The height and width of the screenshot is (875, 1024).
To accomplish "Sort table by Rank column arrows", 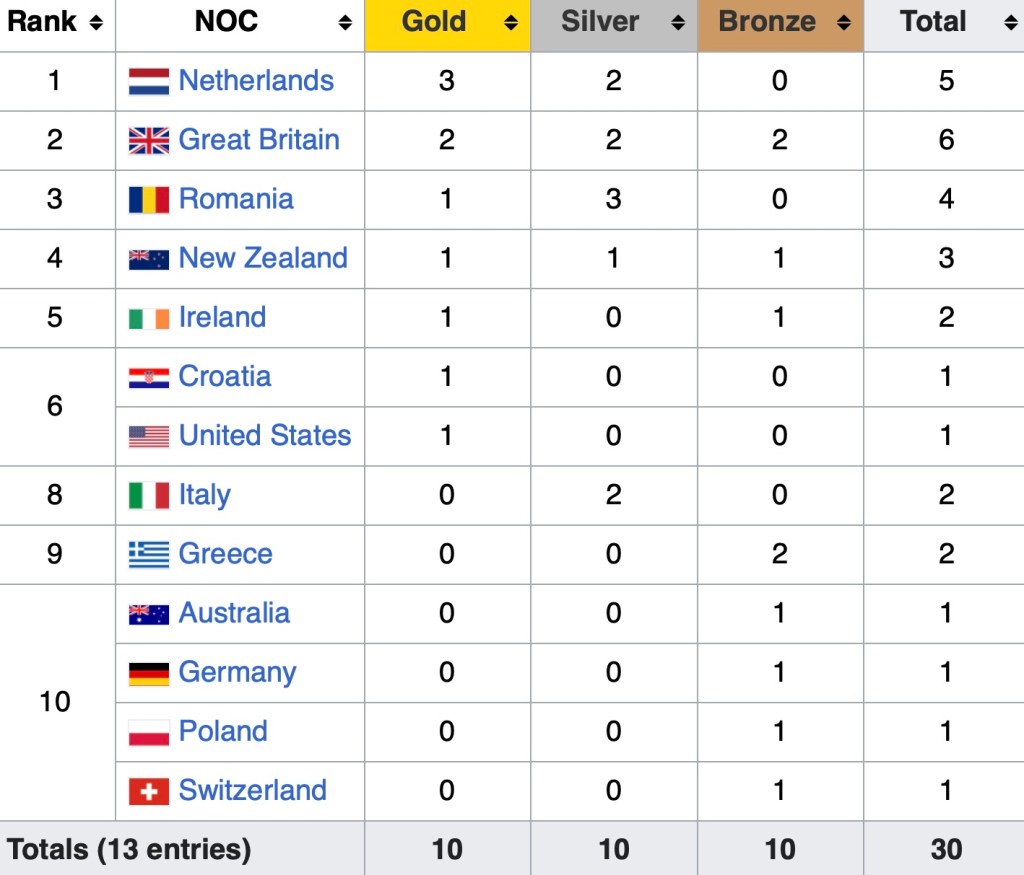I will click(96, 22).
